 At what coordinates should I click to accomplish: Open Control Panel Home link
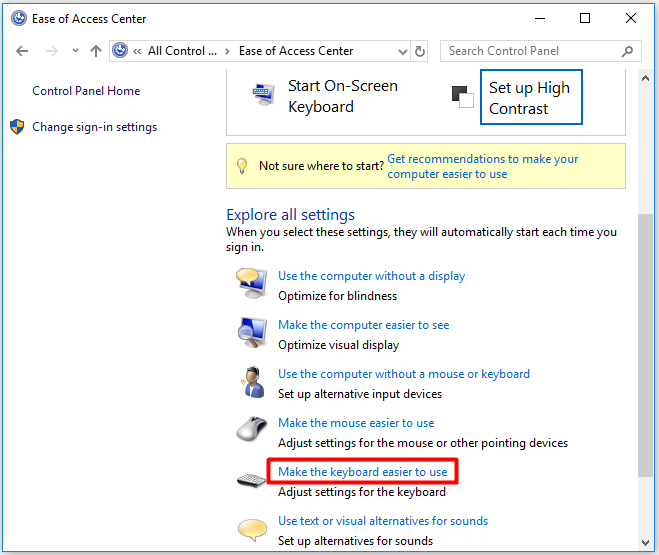point(86,91)
